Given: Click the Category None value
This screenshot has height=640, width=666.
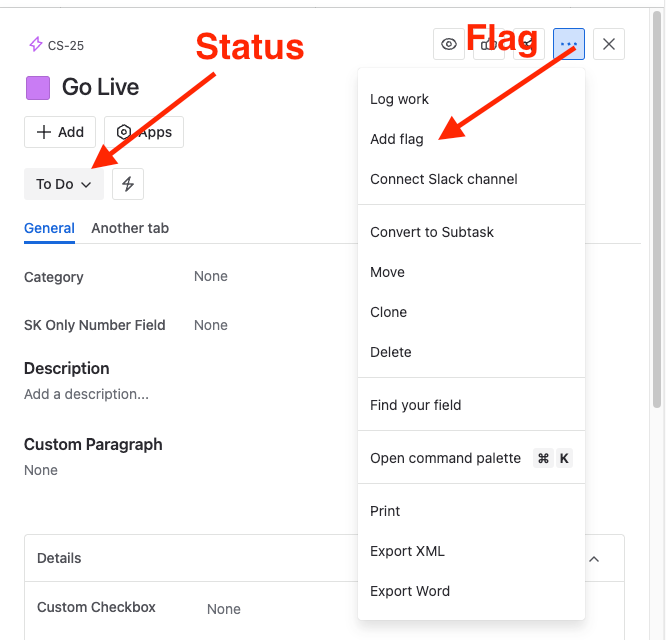Looking at the screenshot, I should coord(211,276).
